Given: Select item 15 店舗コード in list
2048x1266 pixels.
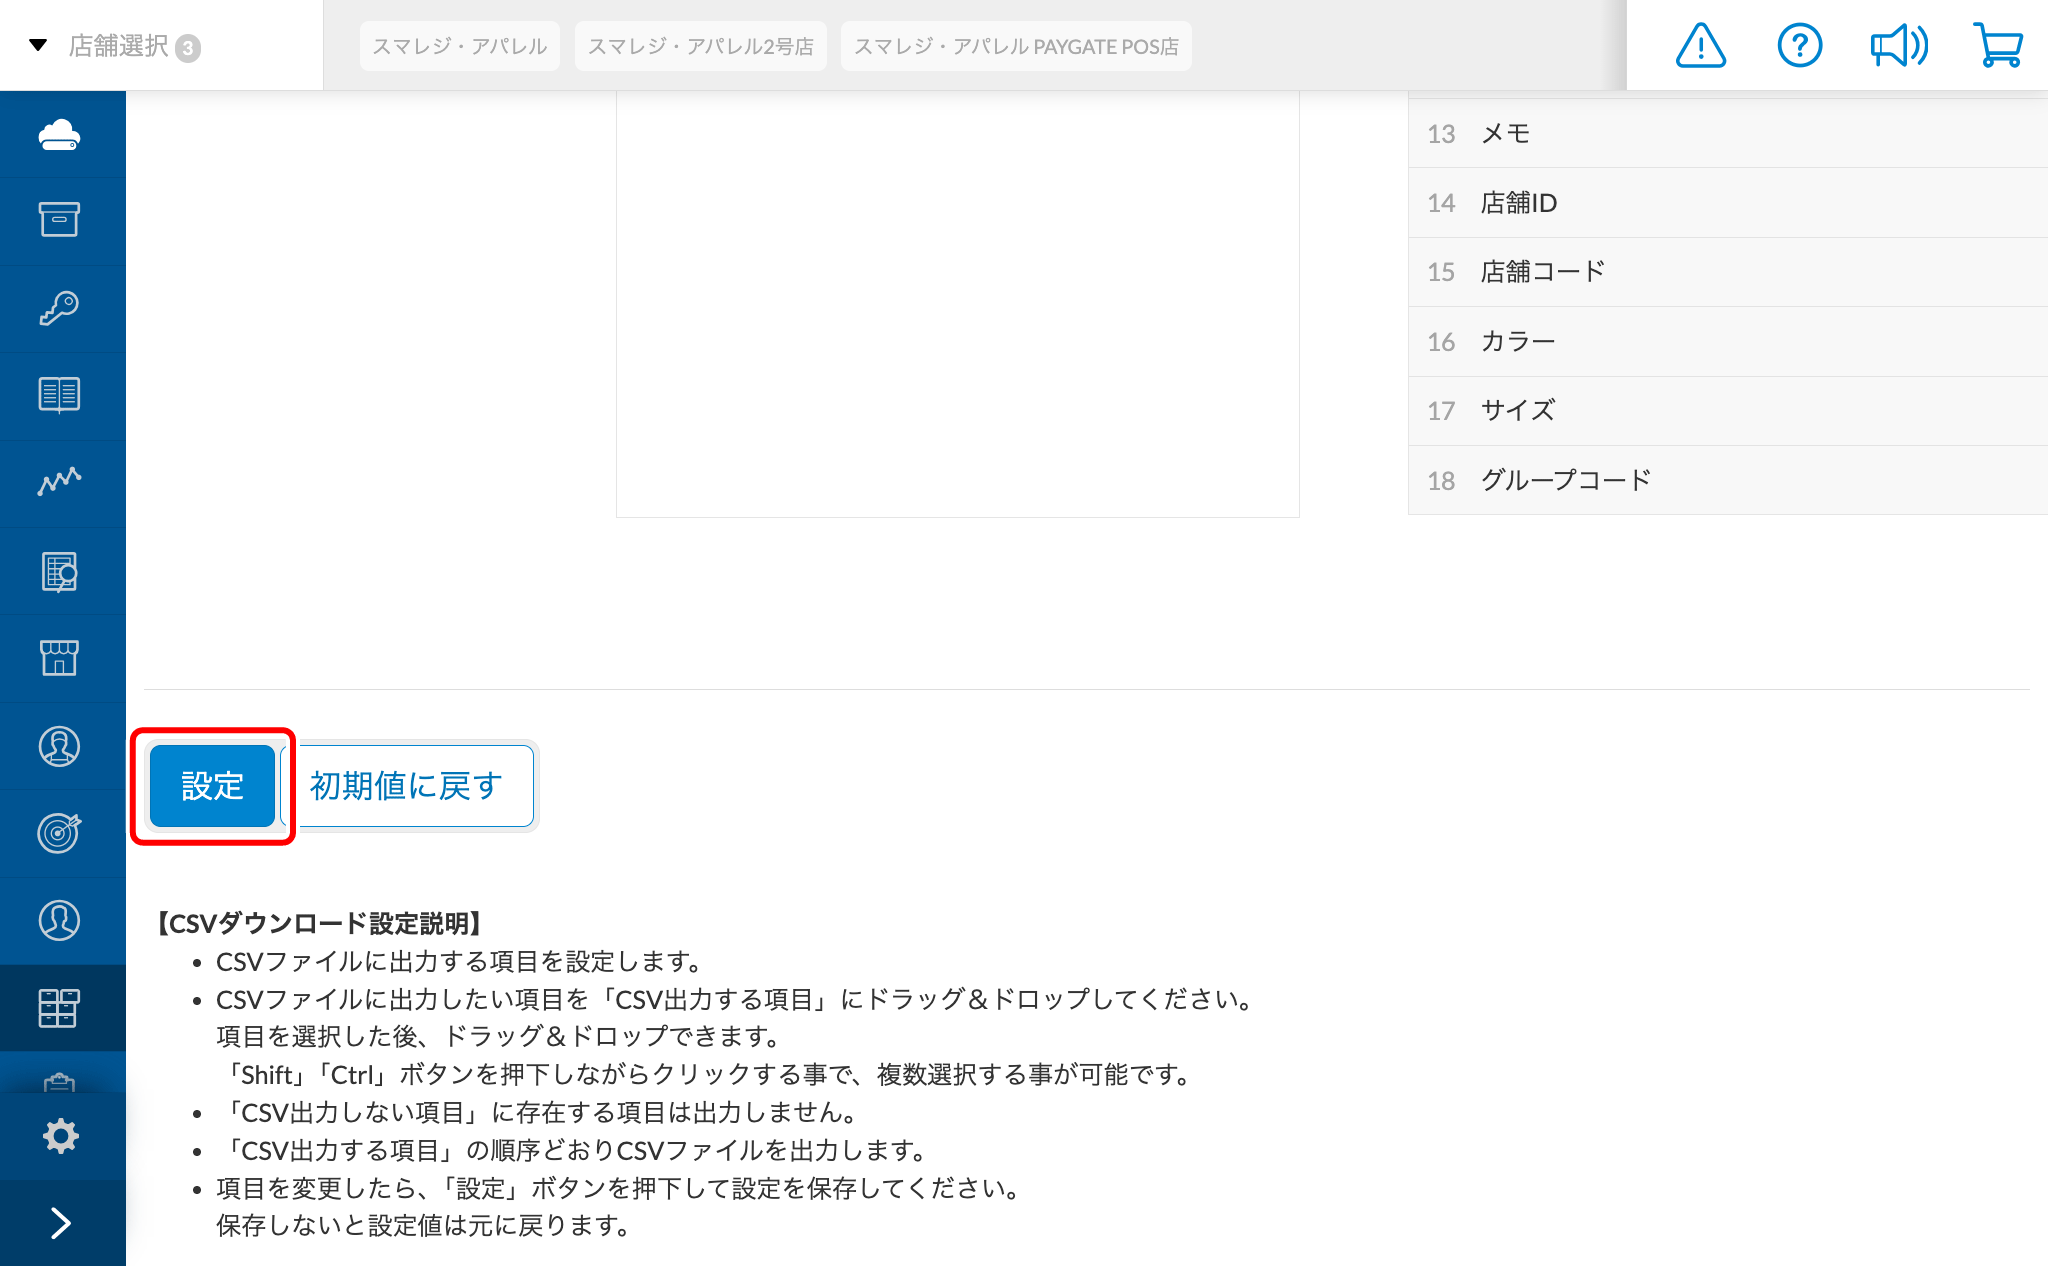Looking at the screenshot, I should coord(1728,272).
